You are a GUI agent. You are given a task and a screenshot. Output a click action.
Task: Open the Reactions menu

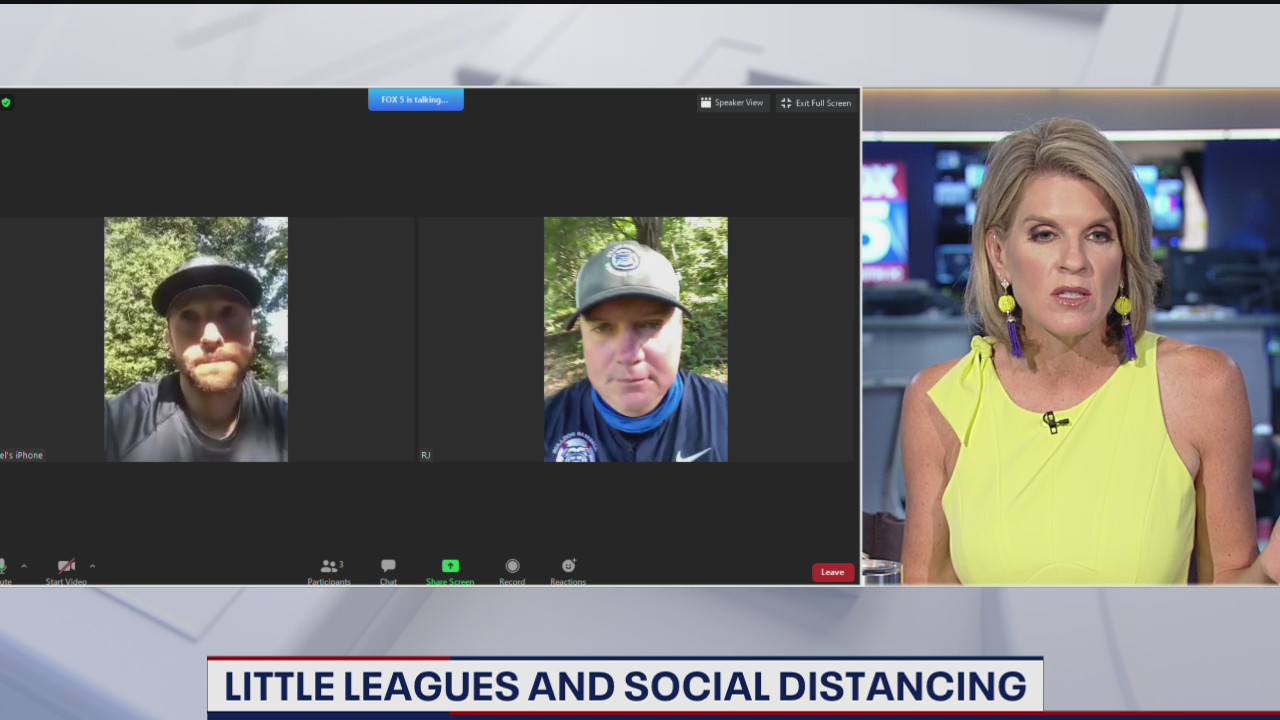coord(568,567)
